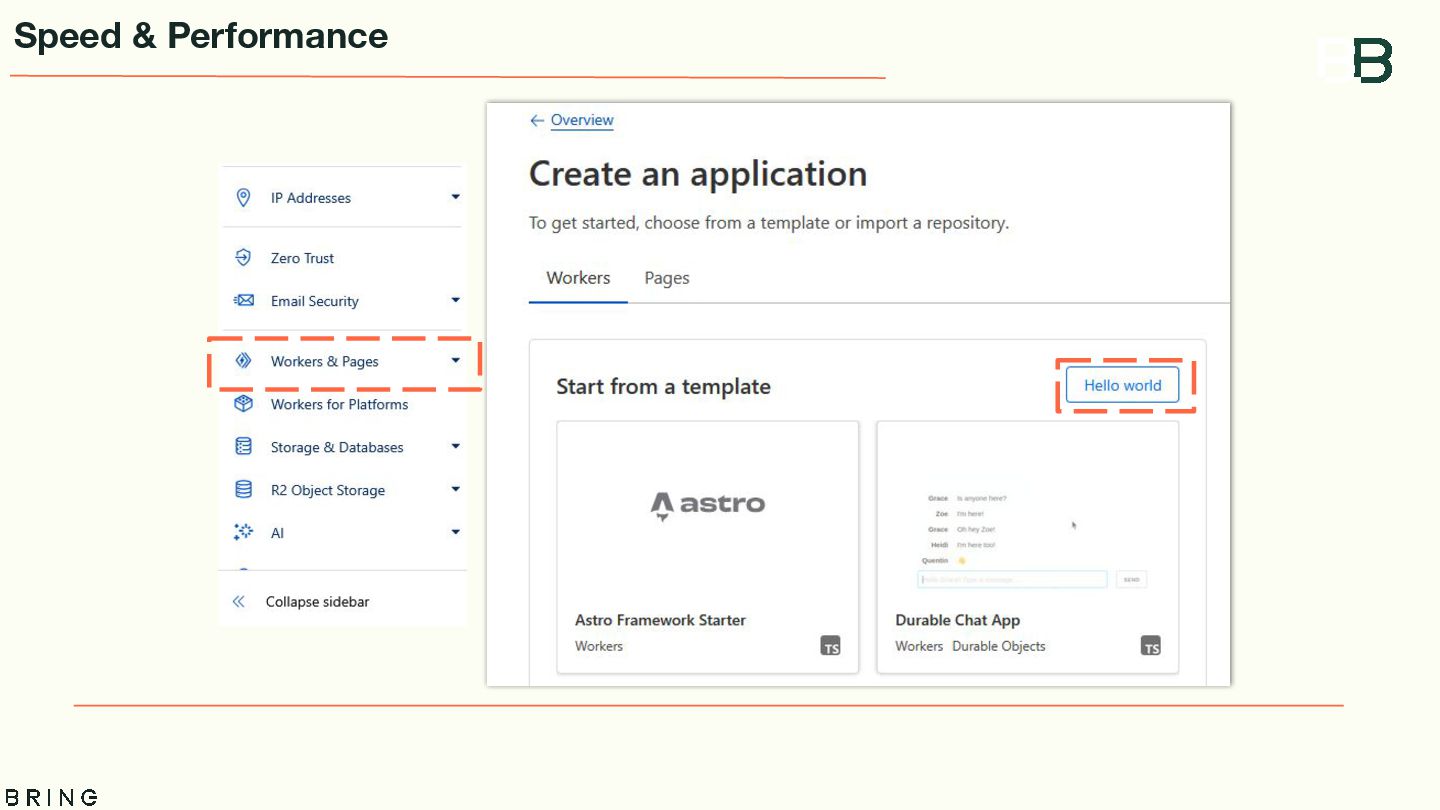This screenshot has width=1440, height=810.
Task: Click the Speed & Performance slide title
Action: (201, 36)
